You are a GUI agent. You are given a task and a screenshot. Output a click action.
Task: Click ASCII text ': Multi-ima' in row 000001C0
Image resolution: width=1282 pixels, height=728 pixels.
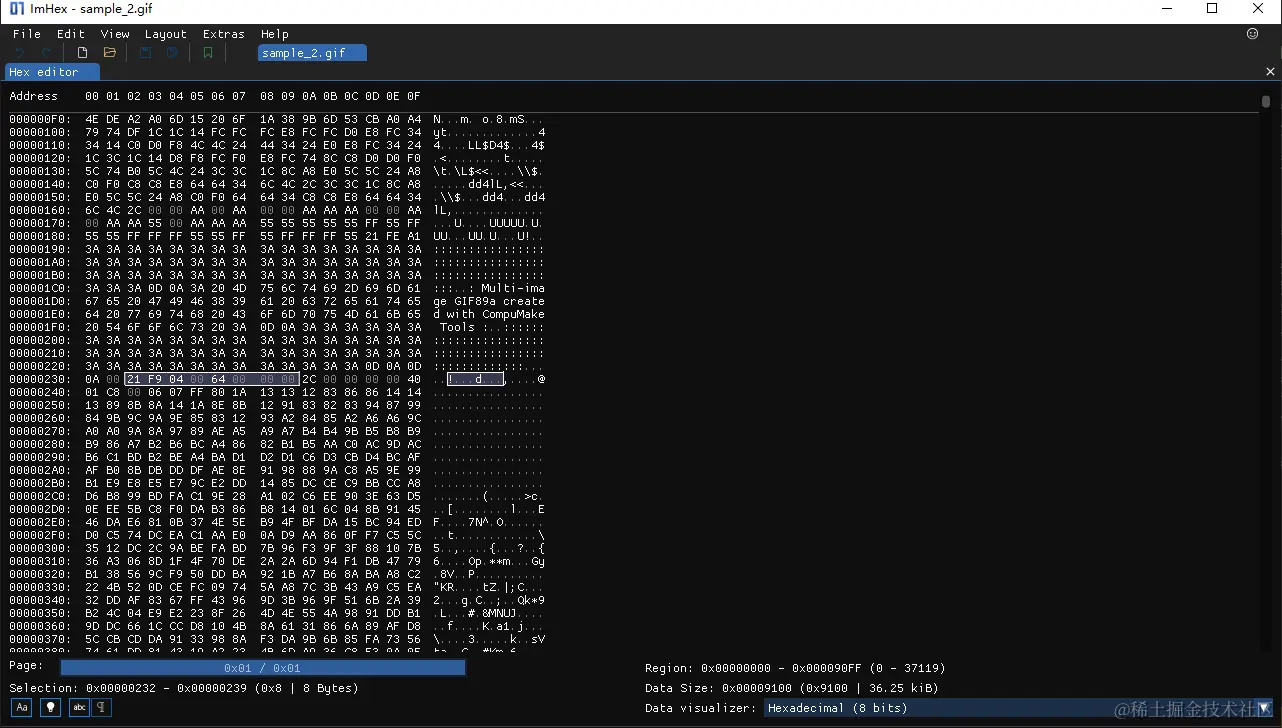(506, 288)
